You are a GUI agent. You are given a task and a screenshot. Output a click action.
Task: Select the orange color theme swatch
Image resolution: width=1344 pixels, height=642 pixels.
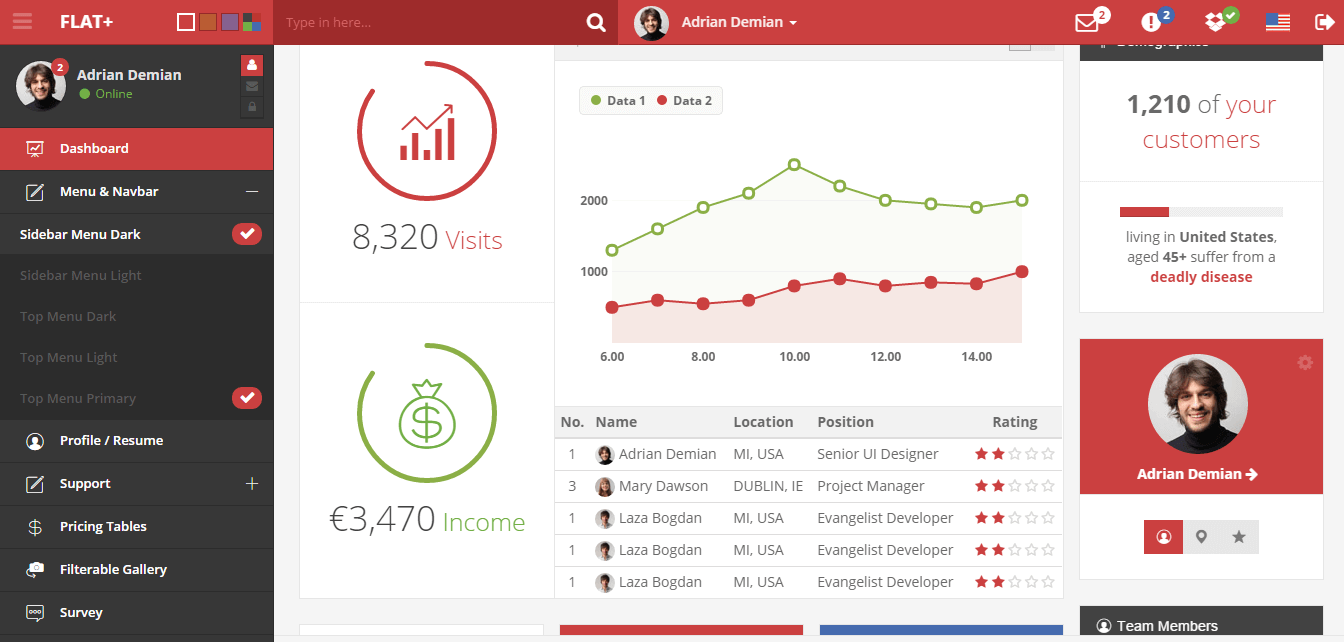(x=208, y=22)
